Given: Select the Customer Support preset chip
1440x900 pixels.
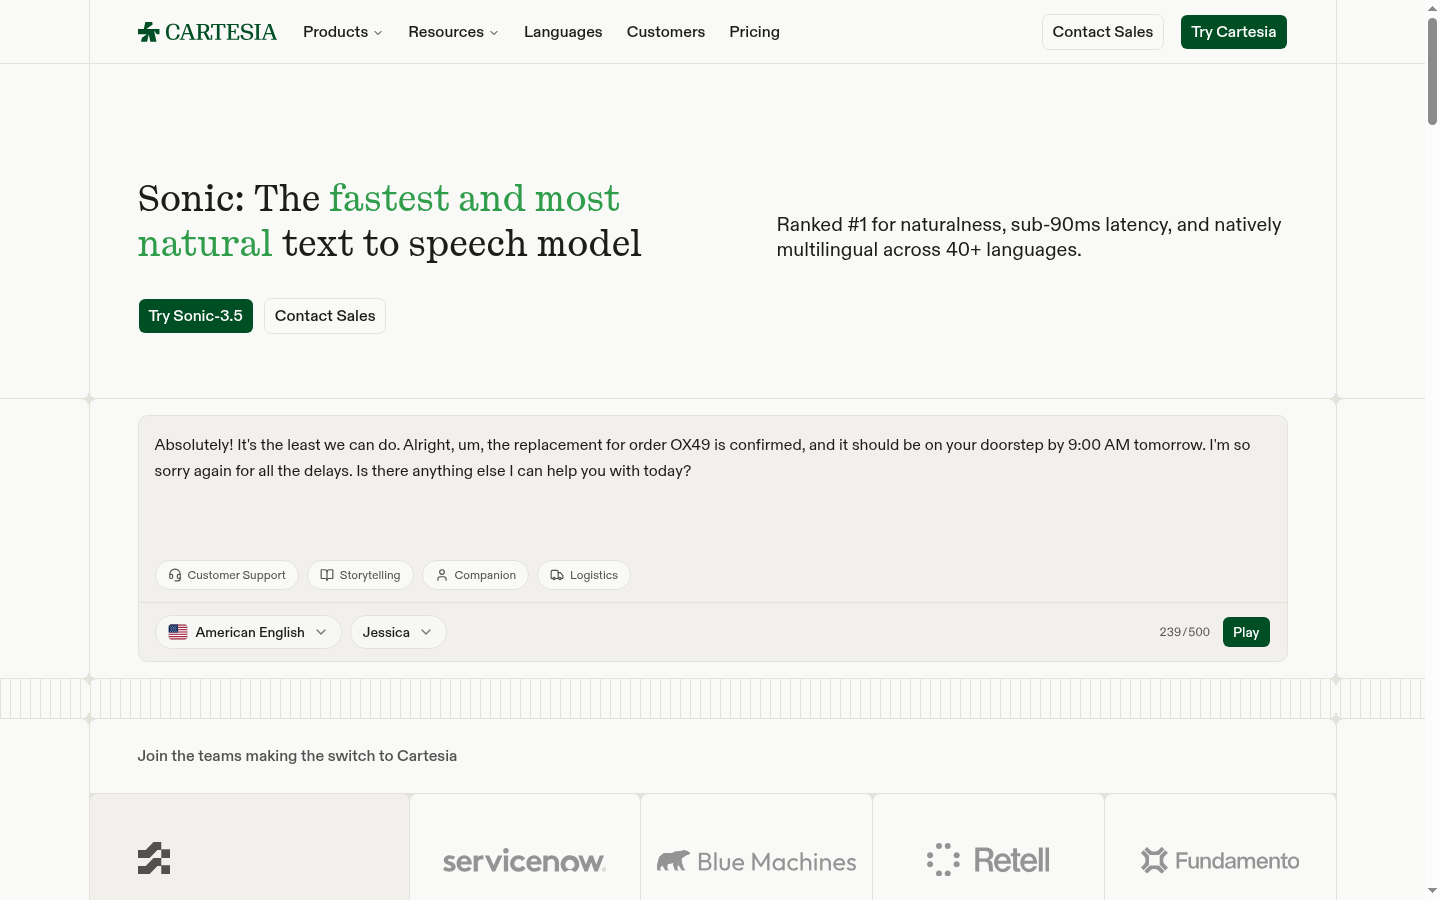Looking at the screenshot, I should [x=227, y=575].
